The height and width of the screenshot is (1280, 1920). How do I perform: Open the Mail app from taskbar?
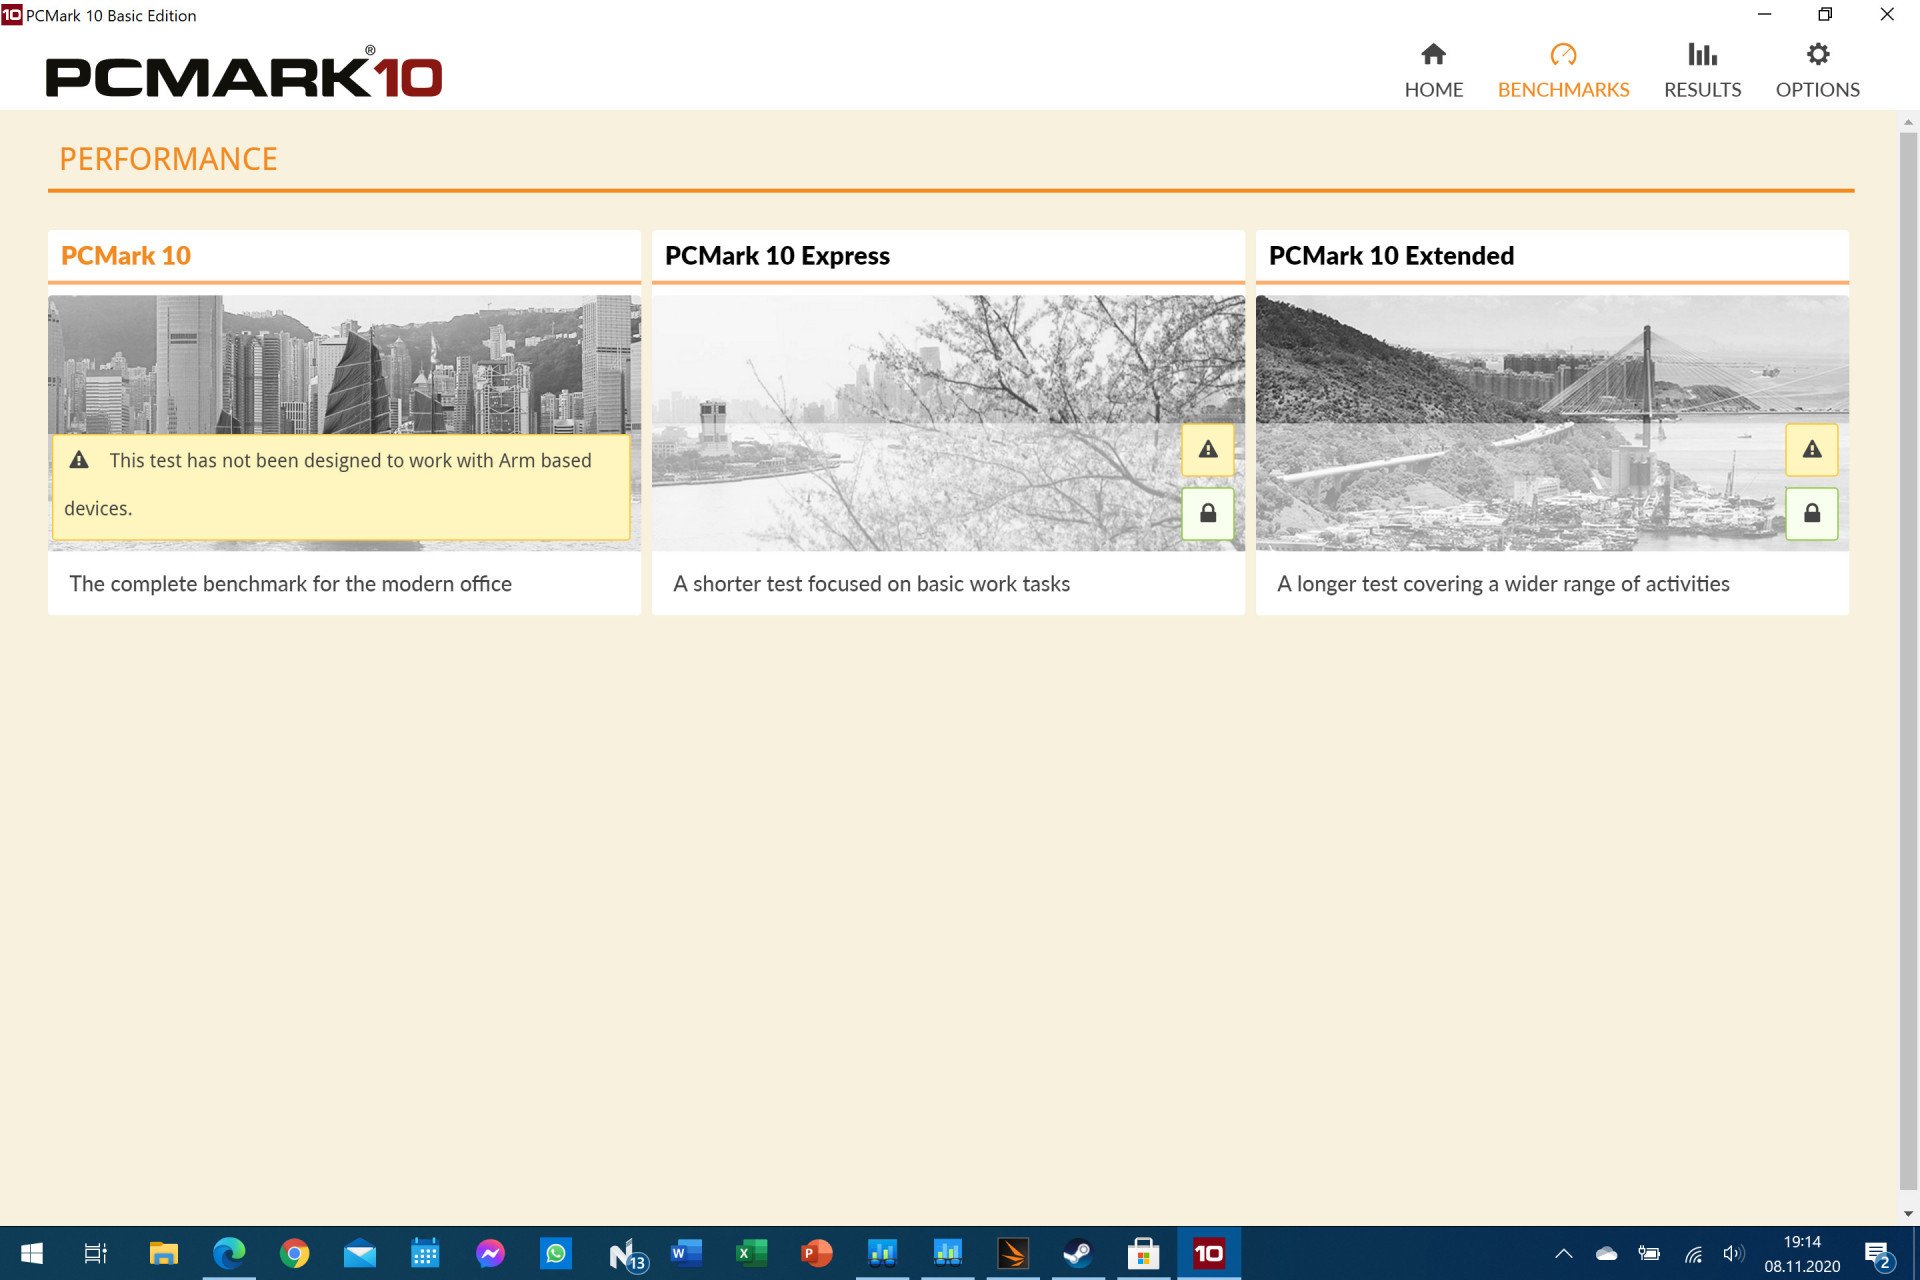(x=360, y=1253)
